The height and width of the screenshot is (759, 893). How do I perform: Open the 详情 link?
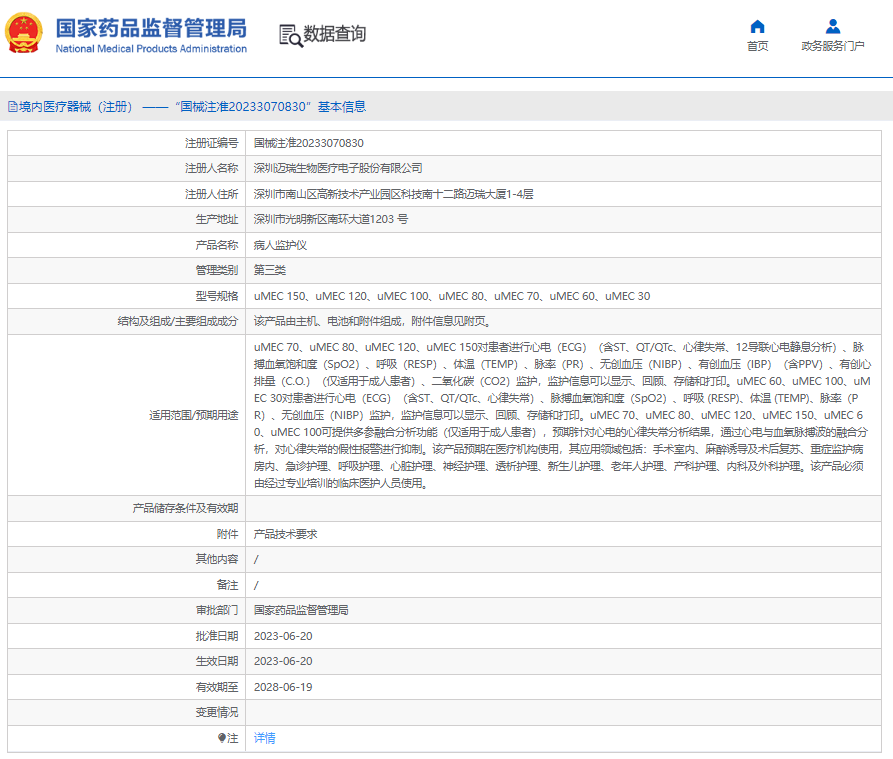[x=264, y=738]
